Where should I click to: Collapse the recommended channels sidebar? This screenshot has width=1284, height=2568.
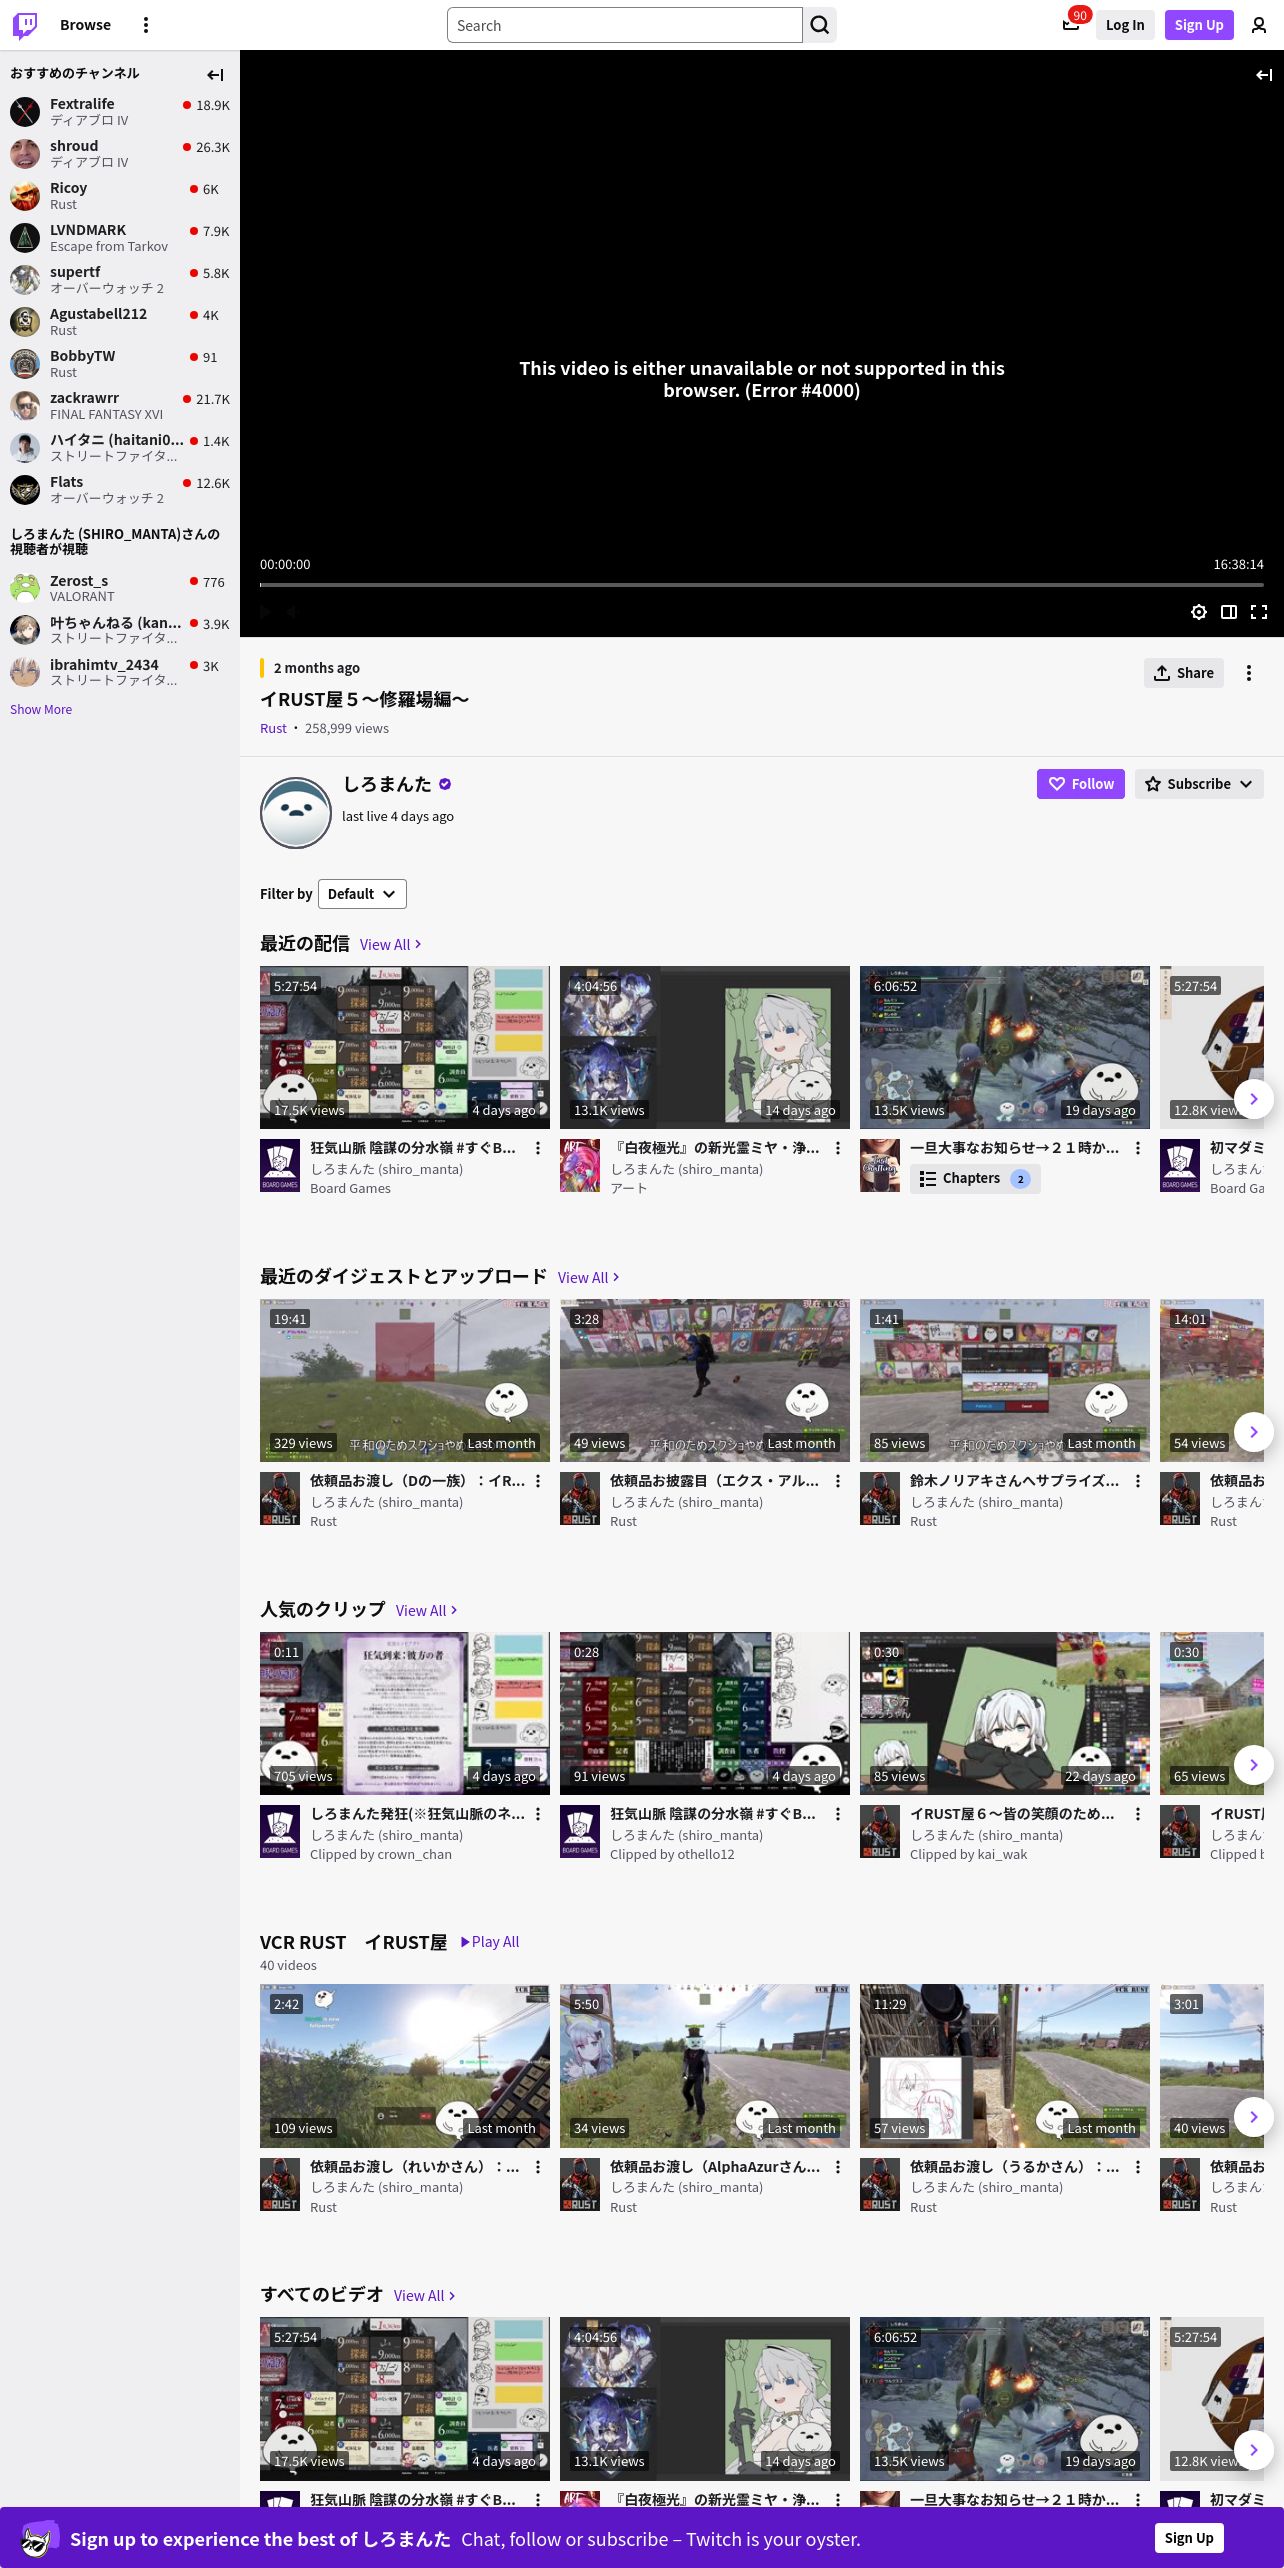tap(215, 74)
